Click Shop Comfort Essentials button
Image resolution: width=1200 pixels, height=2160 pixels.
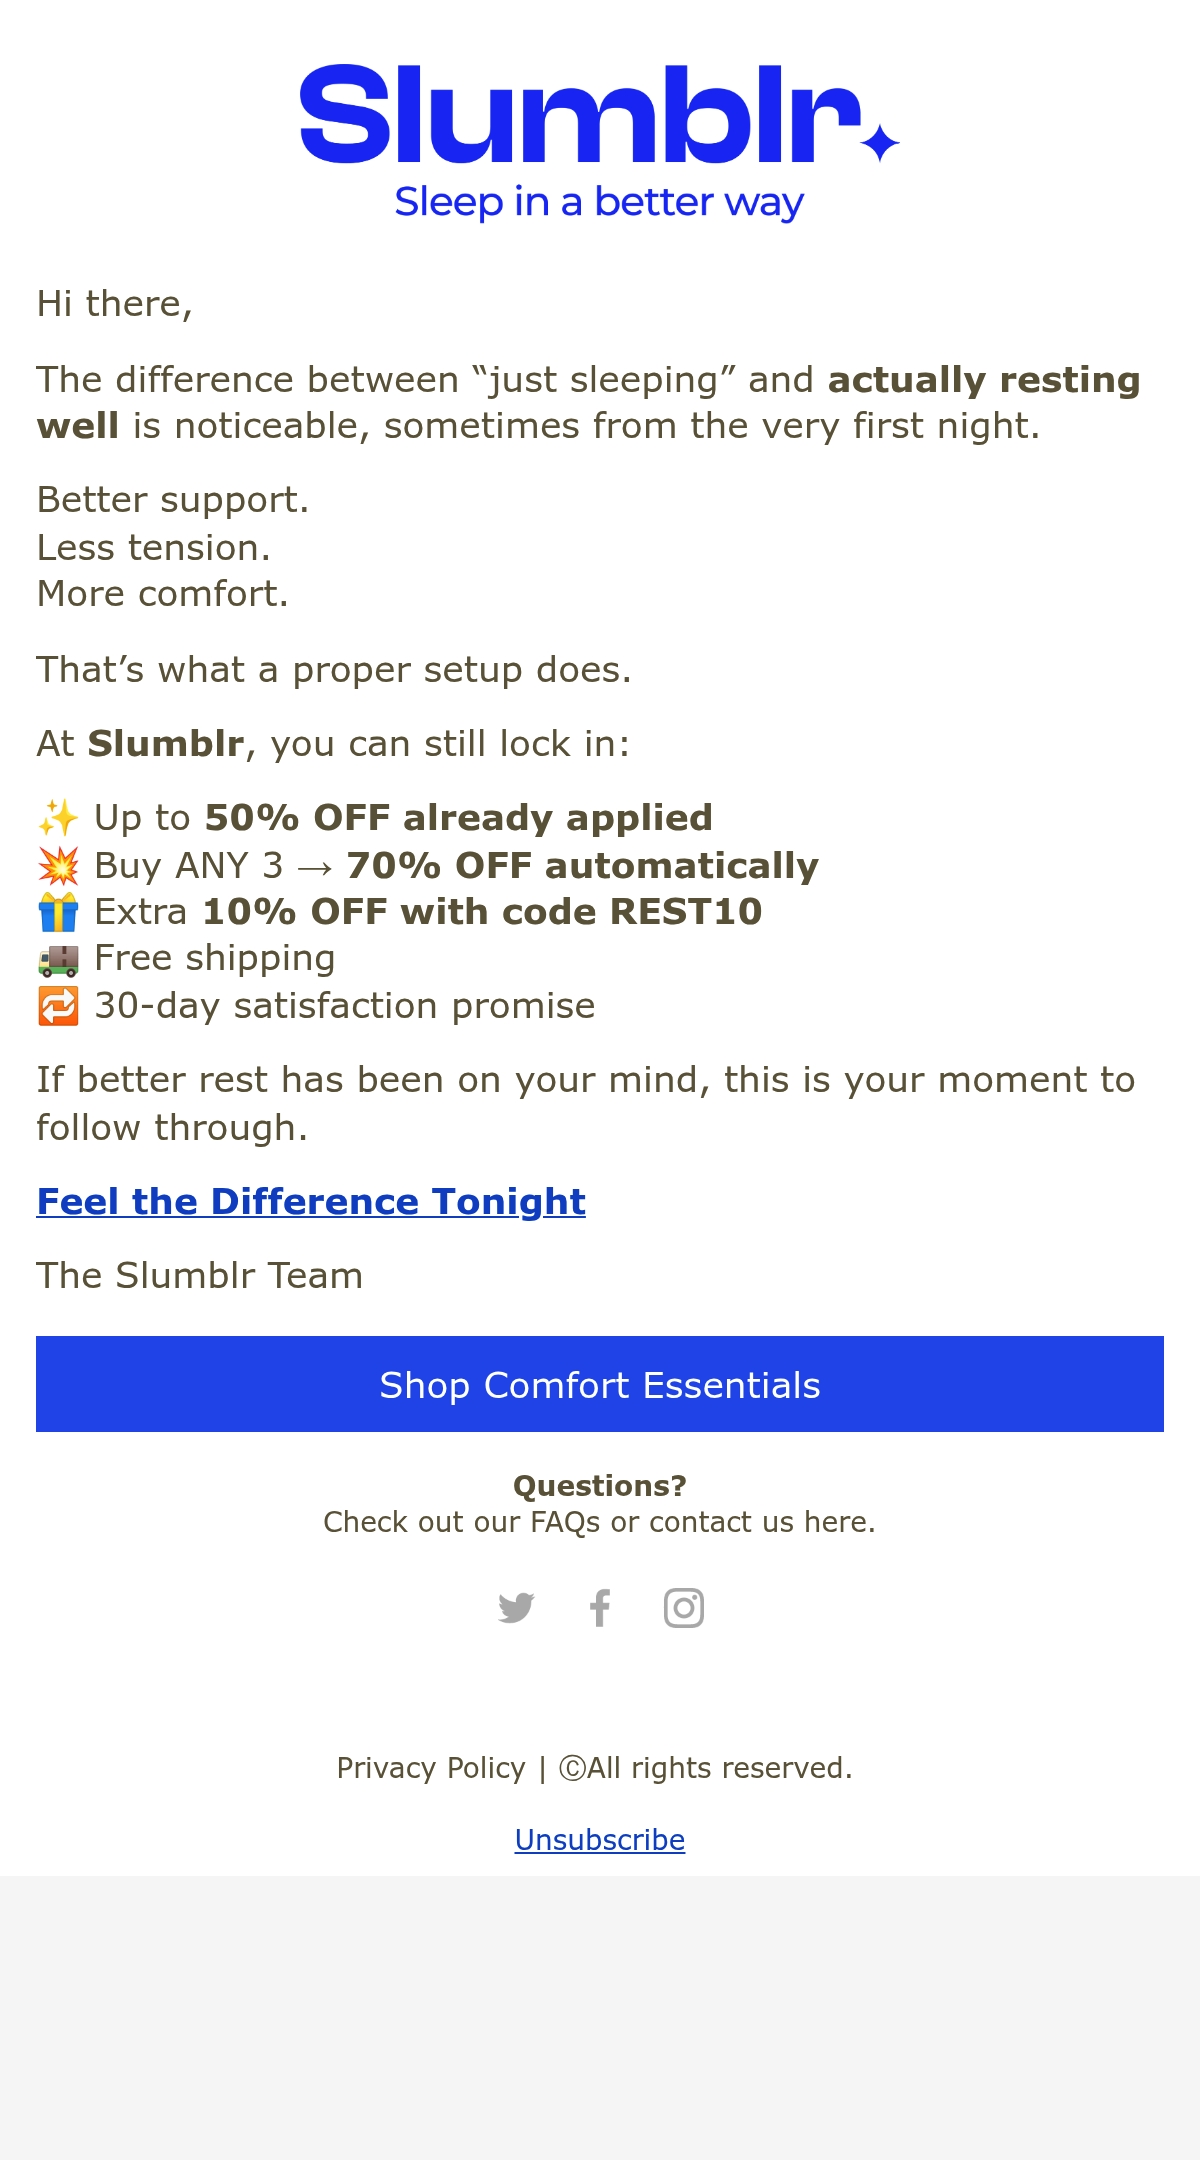pyautogui.click(x=600, y=1384)
